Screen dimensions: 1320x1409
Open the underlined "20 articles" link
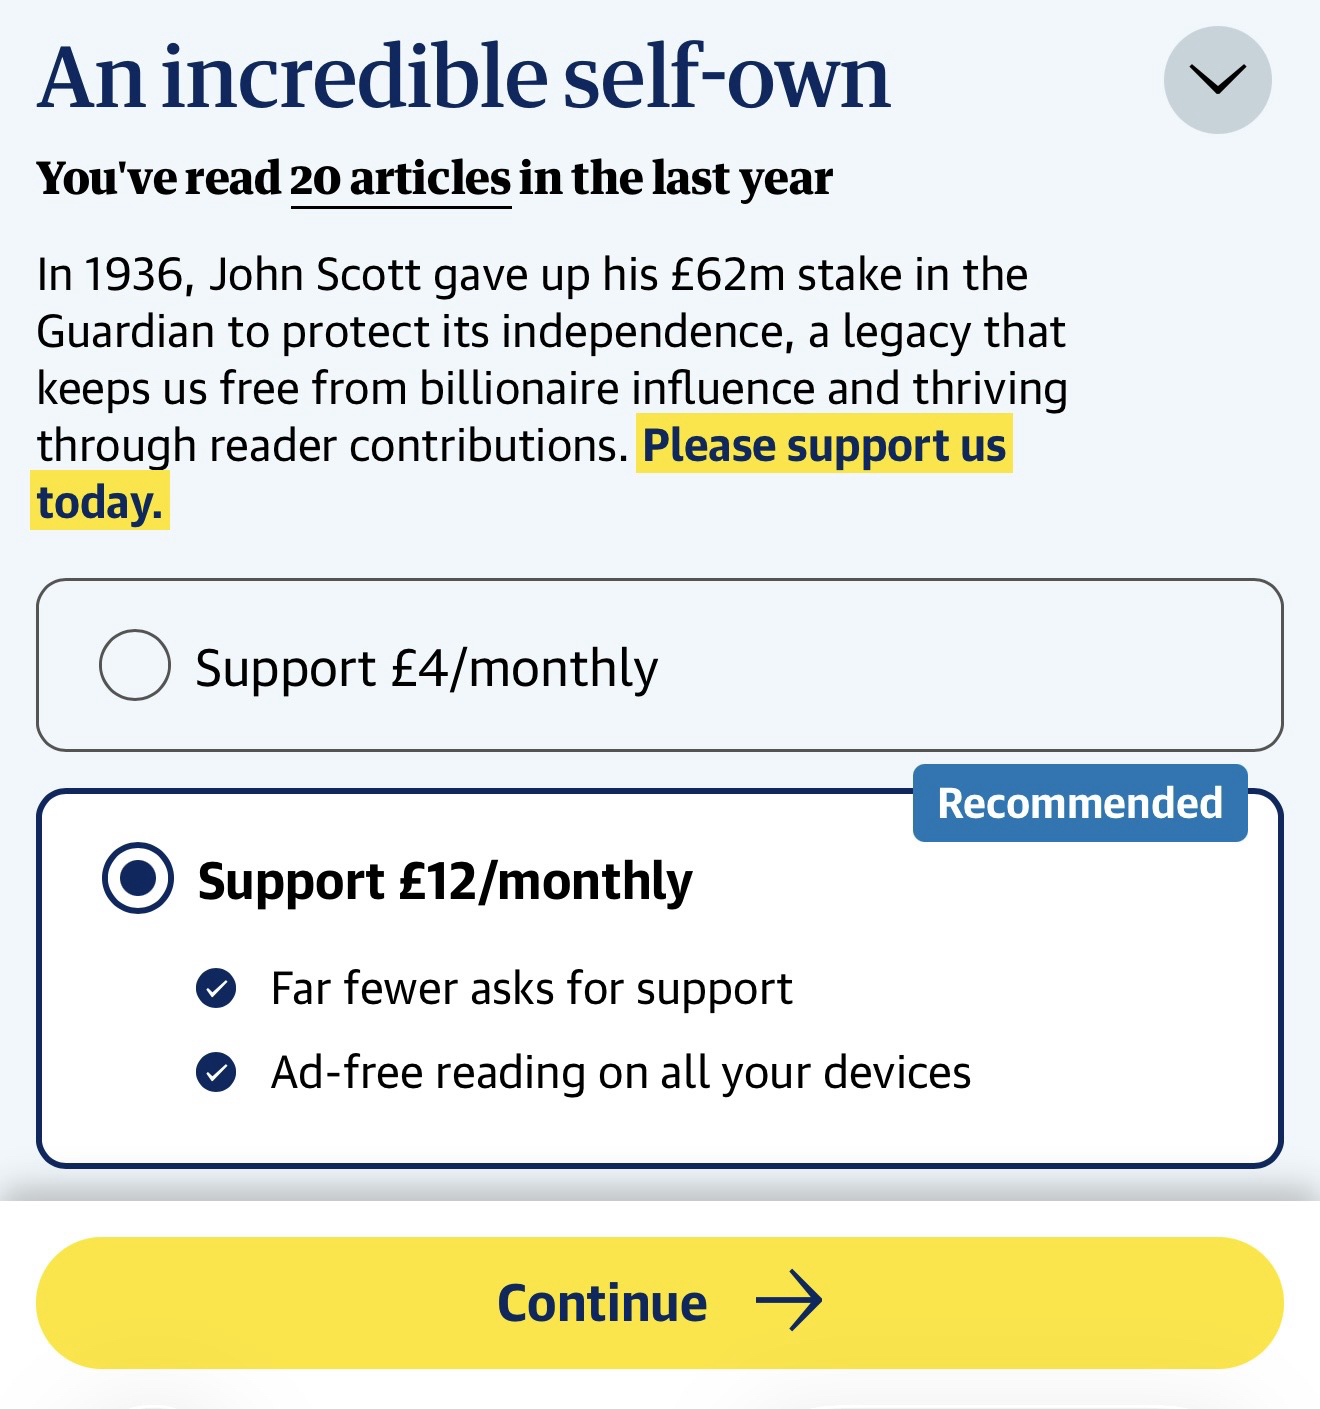click(x=400, y=180)
